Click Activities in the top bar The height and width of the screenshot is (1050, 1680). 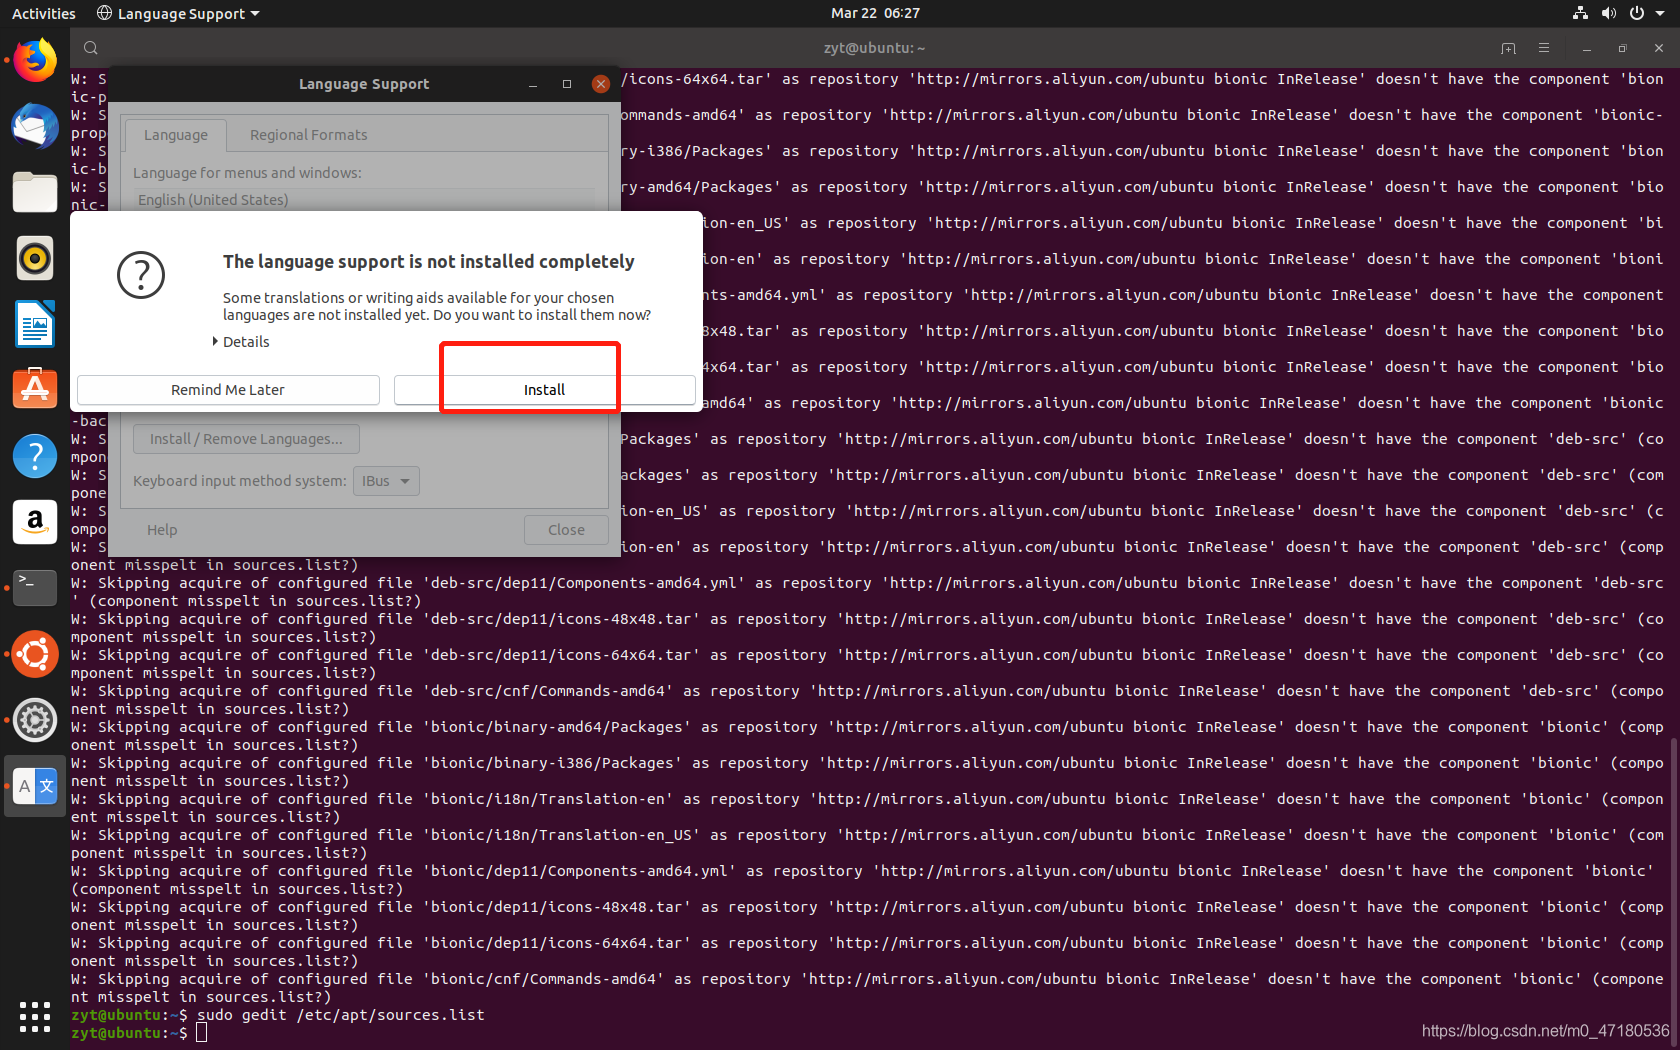tap(44, 13)
